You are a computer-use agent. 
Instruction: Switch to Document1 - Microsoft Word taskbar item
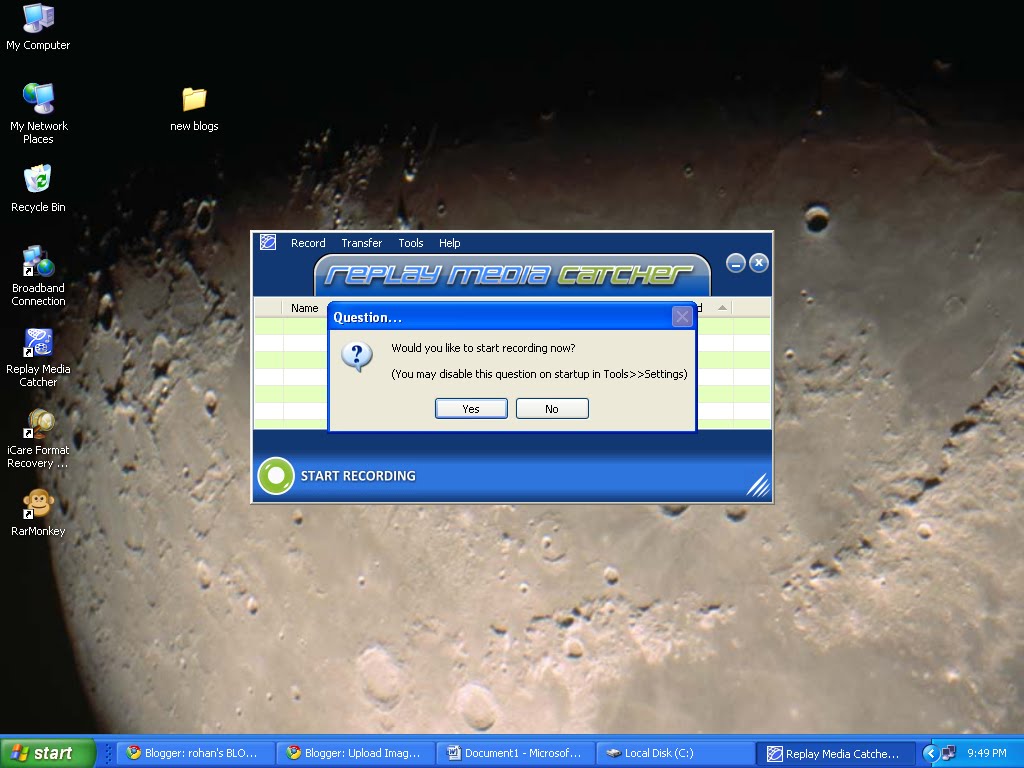click(515, 753)
